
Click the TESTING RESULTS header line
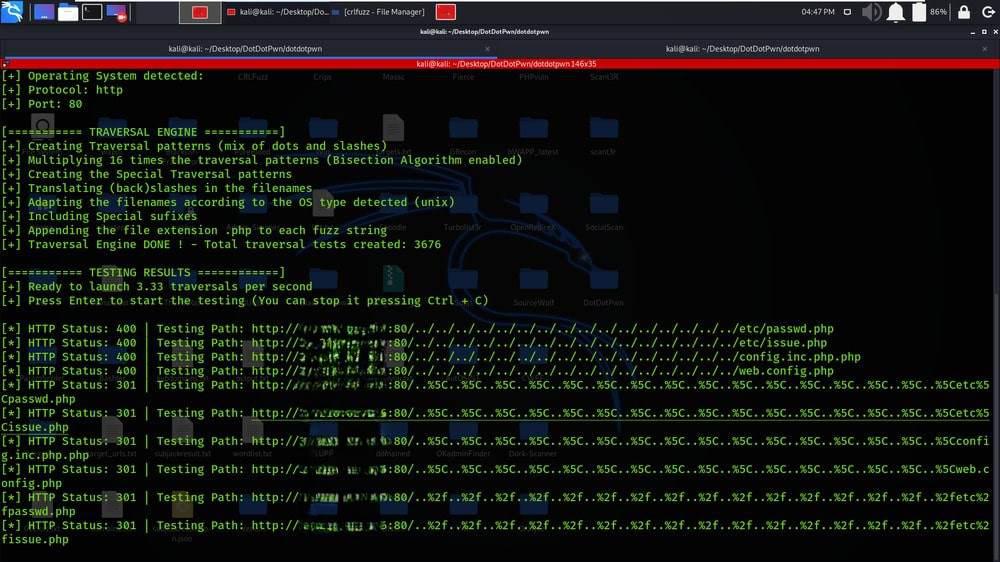point(143,272)
